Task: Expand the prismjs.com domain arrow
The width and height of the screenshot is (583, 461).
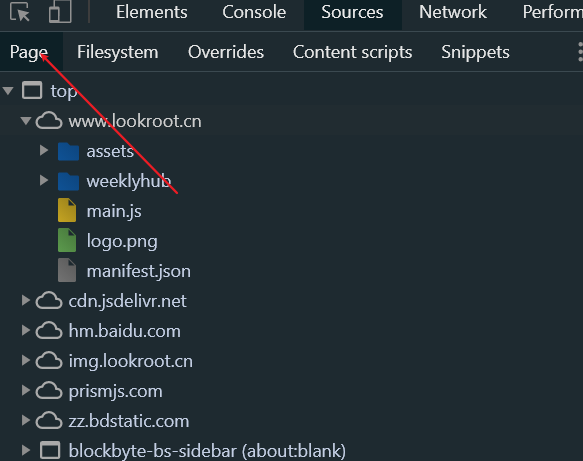Action: pyautogui.click(x=26, y=390)
